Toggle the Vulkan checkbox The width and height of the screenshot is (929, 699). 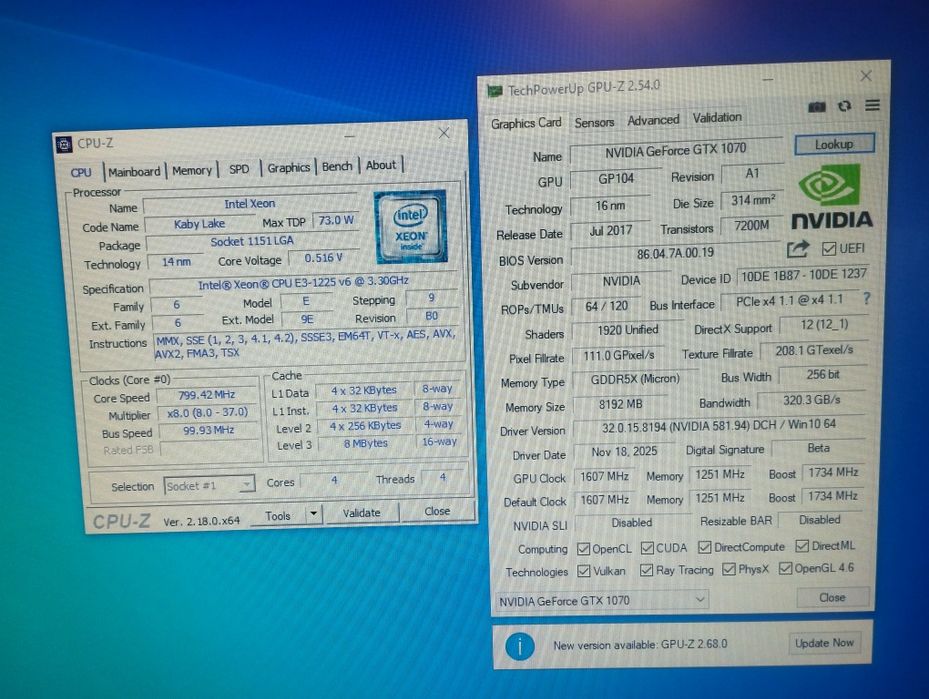tap(584, 571)
